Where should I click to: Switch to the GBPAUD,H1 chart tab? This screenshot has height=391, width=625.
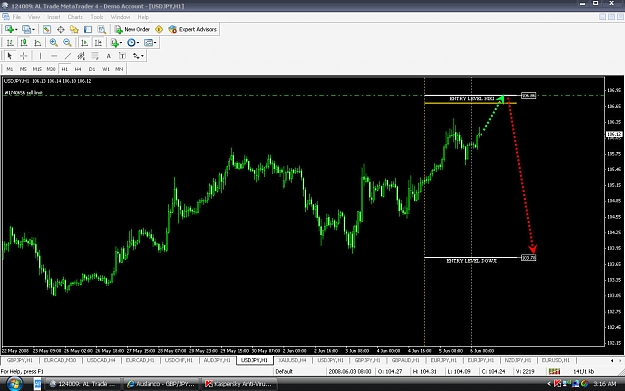click(405, 360)
